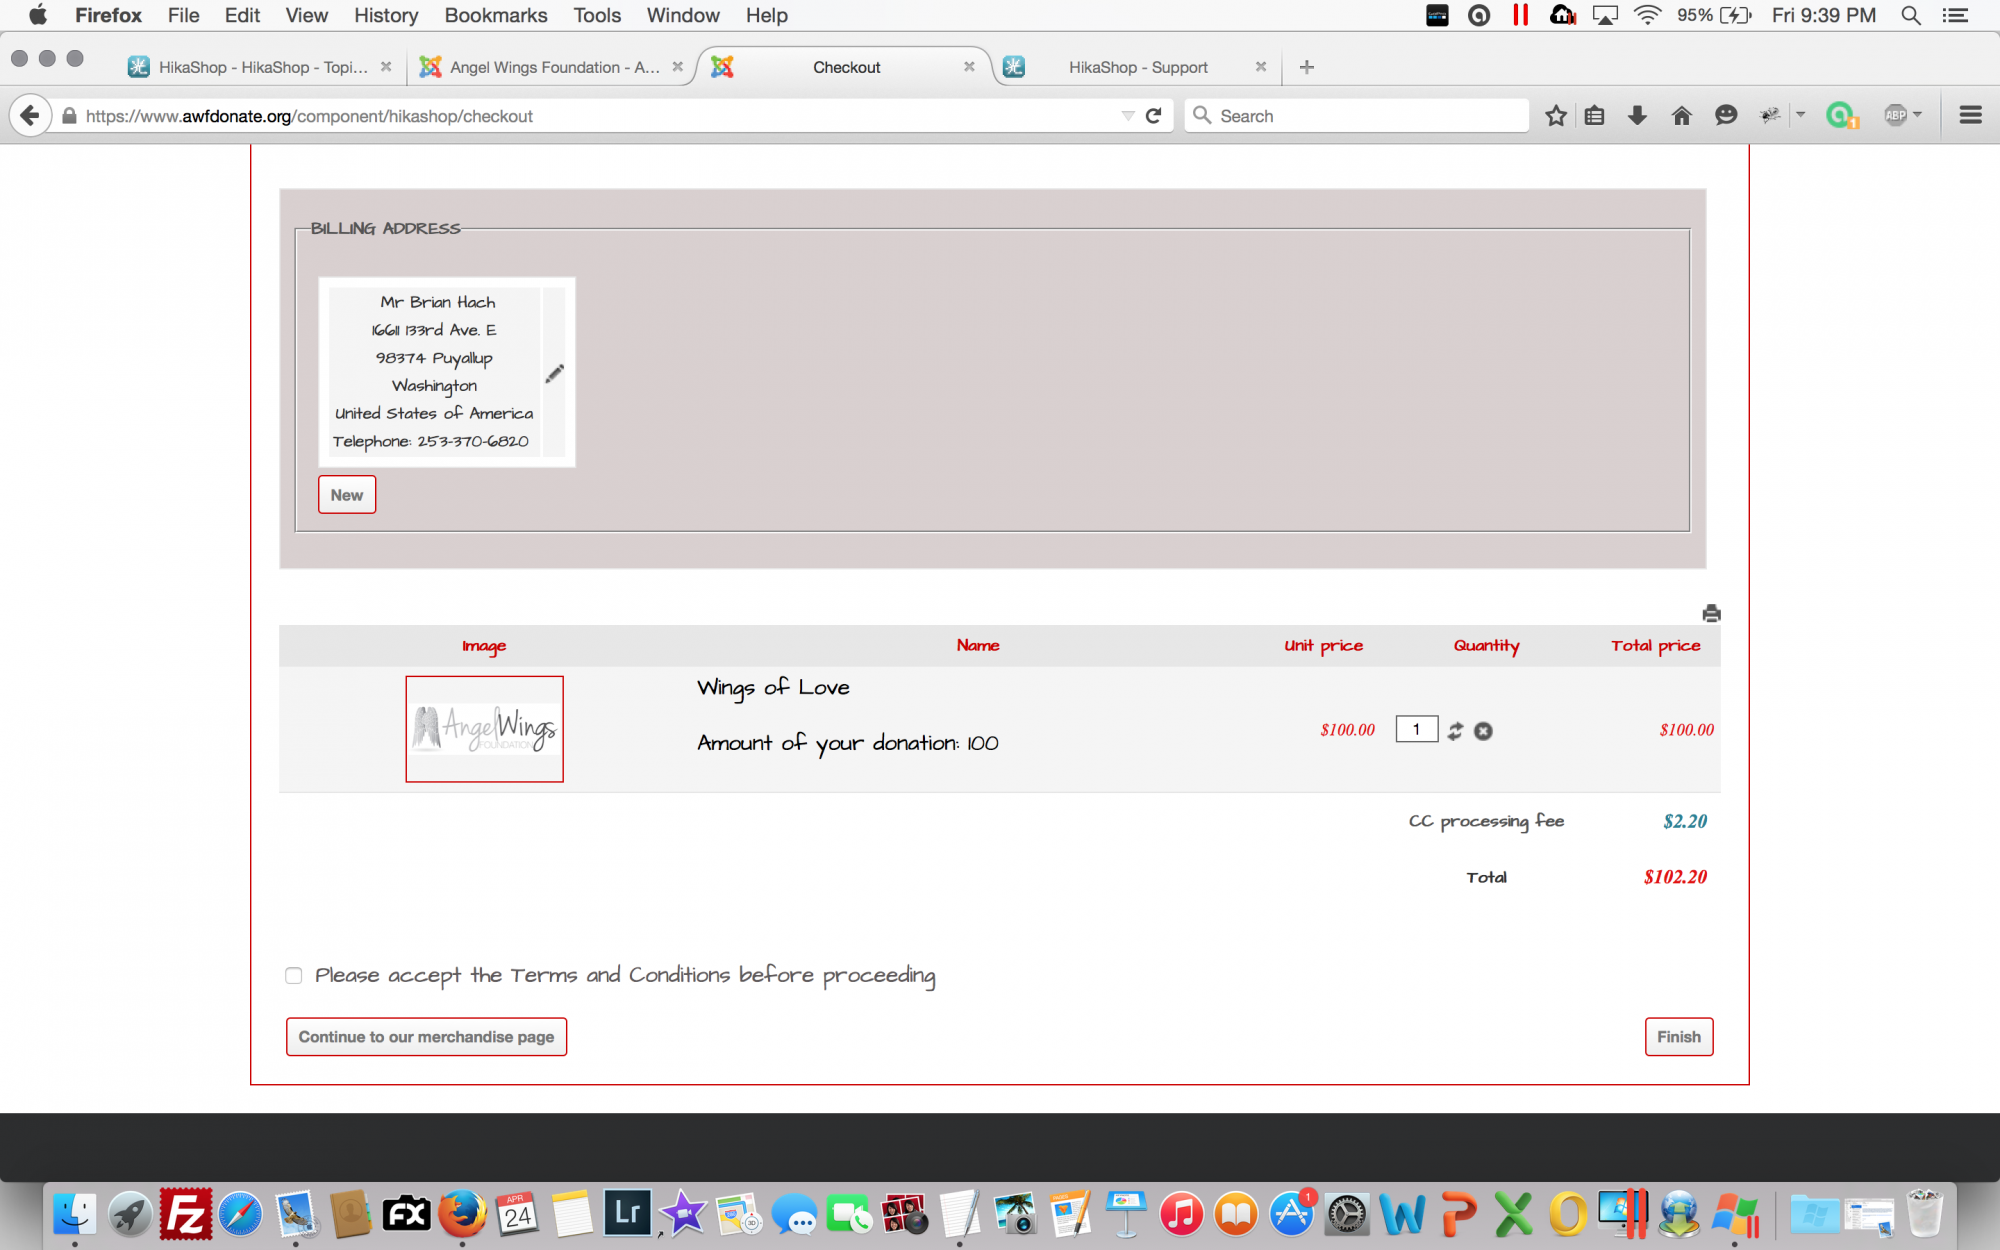Click Continue to our merchandise page button
The height and width of the screenshot is (1250, 2000).
[x=426, y=1037]
